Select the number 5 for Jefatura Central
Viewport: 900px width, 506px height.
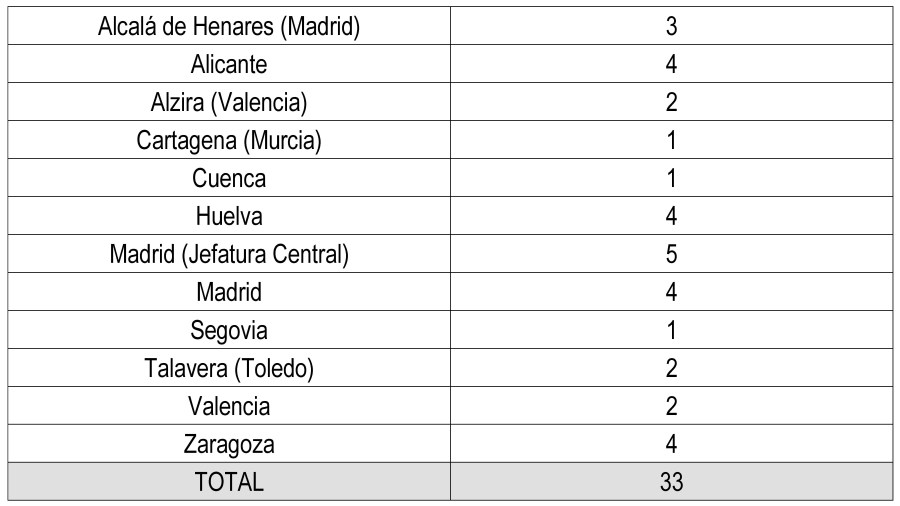click(x=671, y=255)
